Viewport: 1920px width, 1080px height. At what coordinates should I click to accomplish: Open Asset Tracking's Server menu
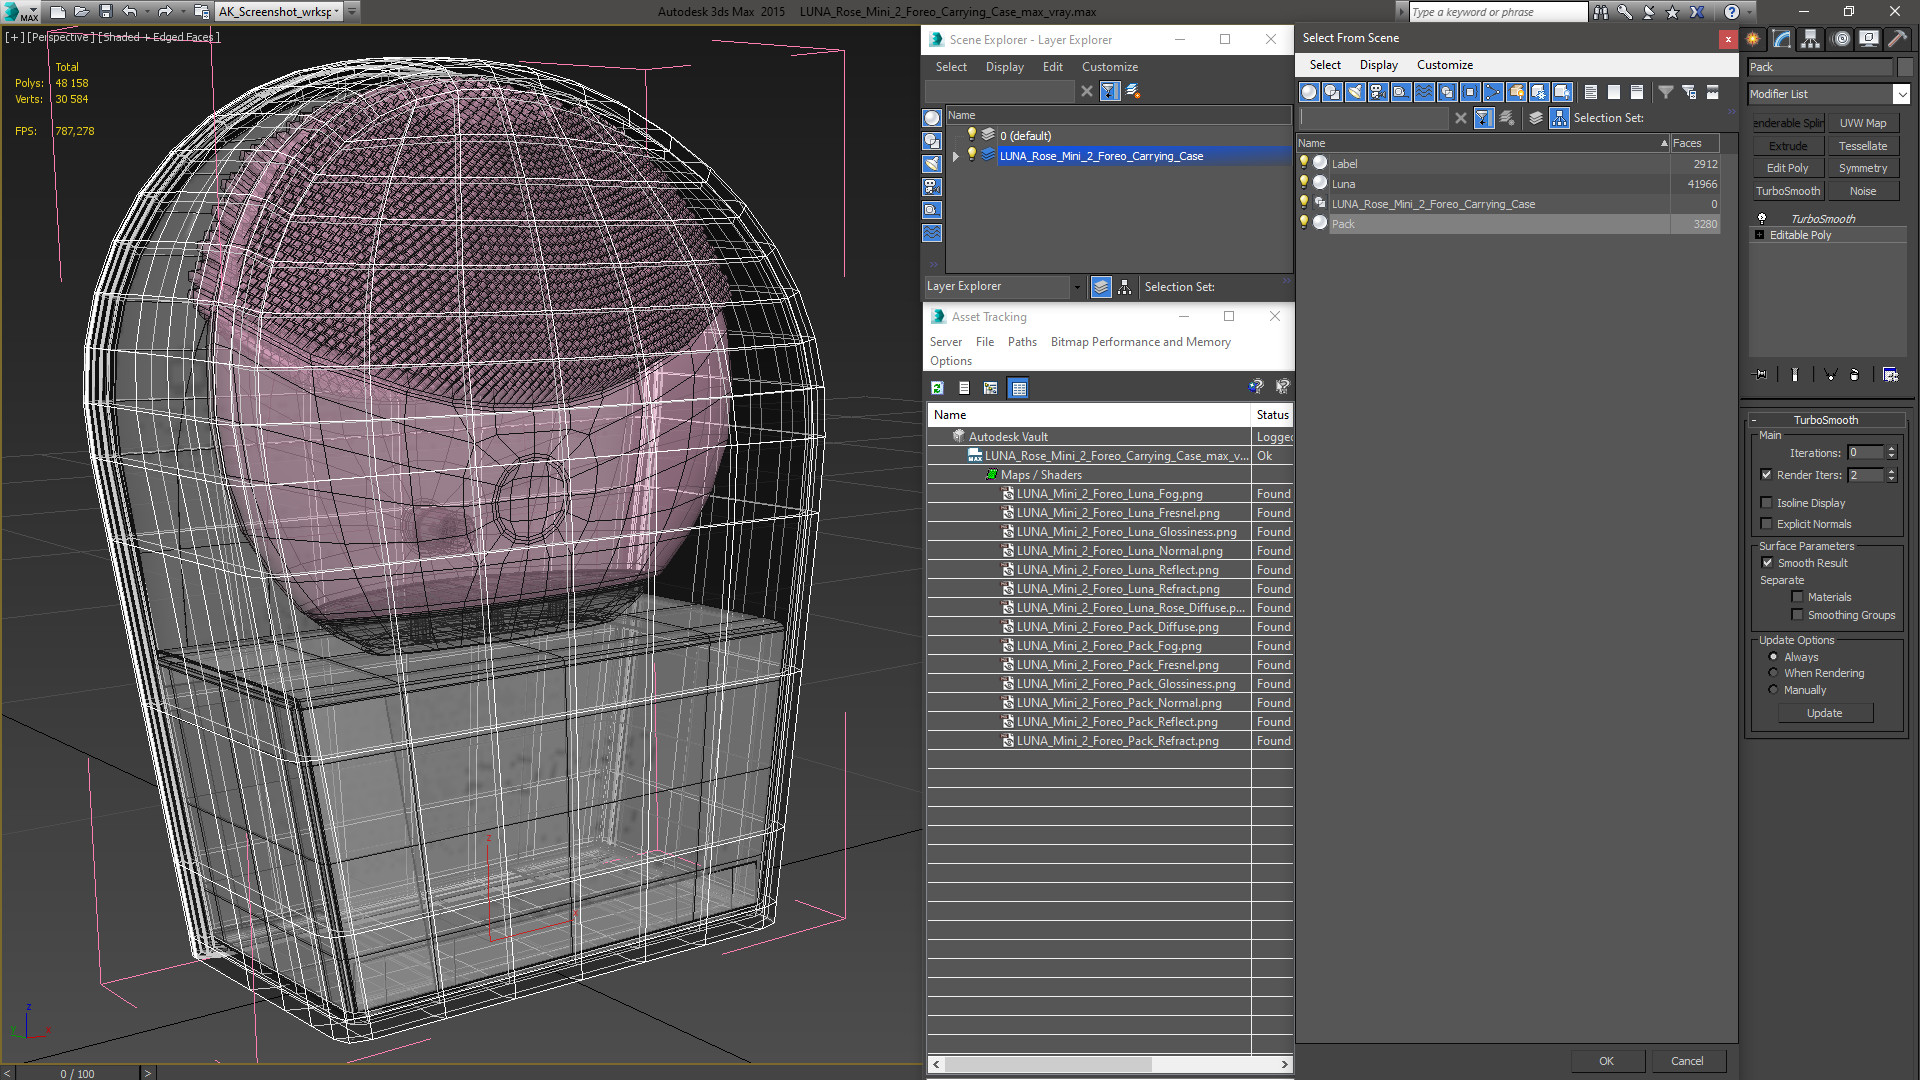(945, 342)
